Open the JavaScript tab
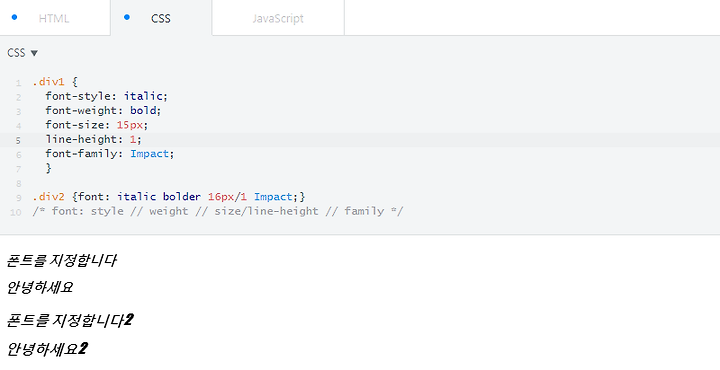 click(278, 18)
